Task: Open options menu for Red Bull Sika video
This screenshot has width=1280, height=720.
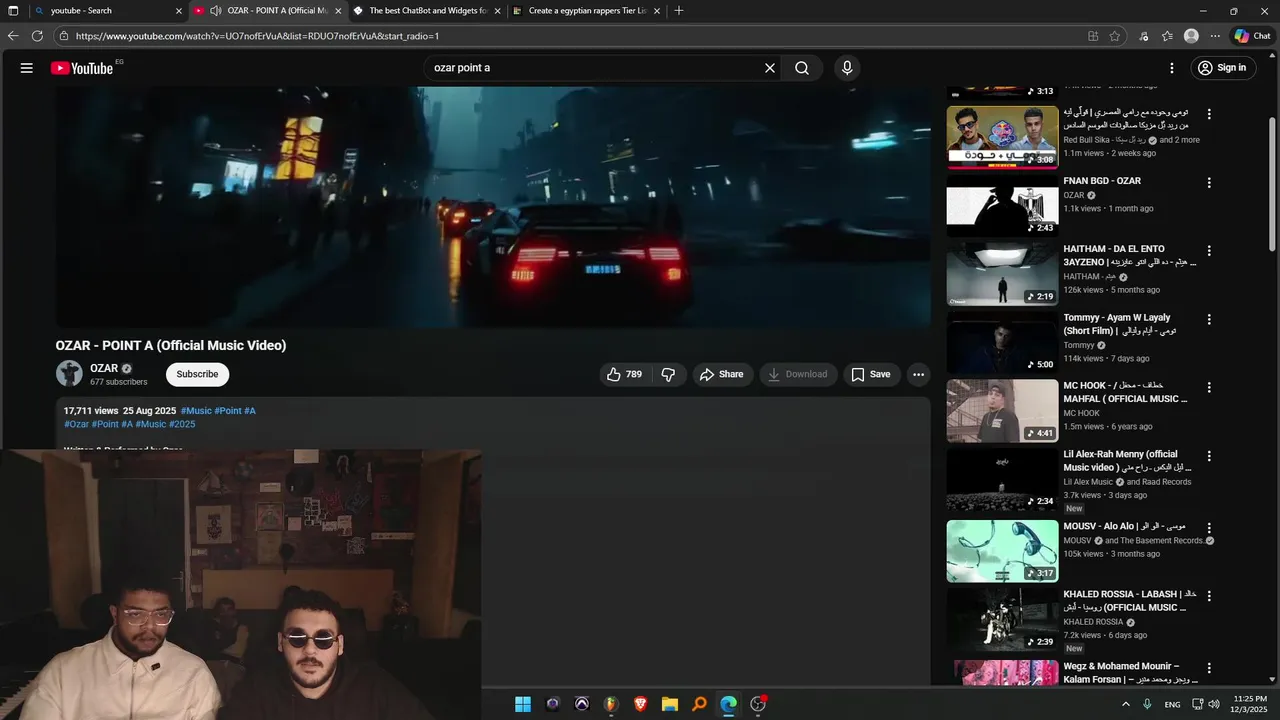Action: (x=1209, y=114)
